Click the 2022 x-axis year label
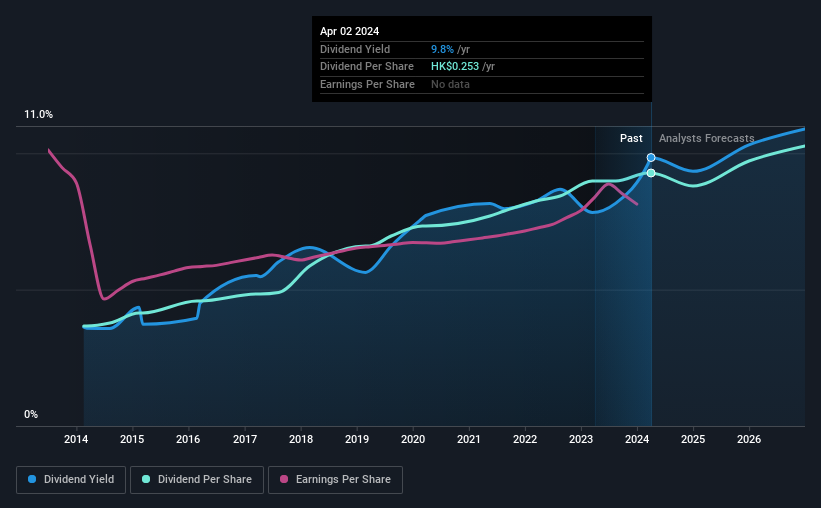821x508 pixels. pos(525,439)
